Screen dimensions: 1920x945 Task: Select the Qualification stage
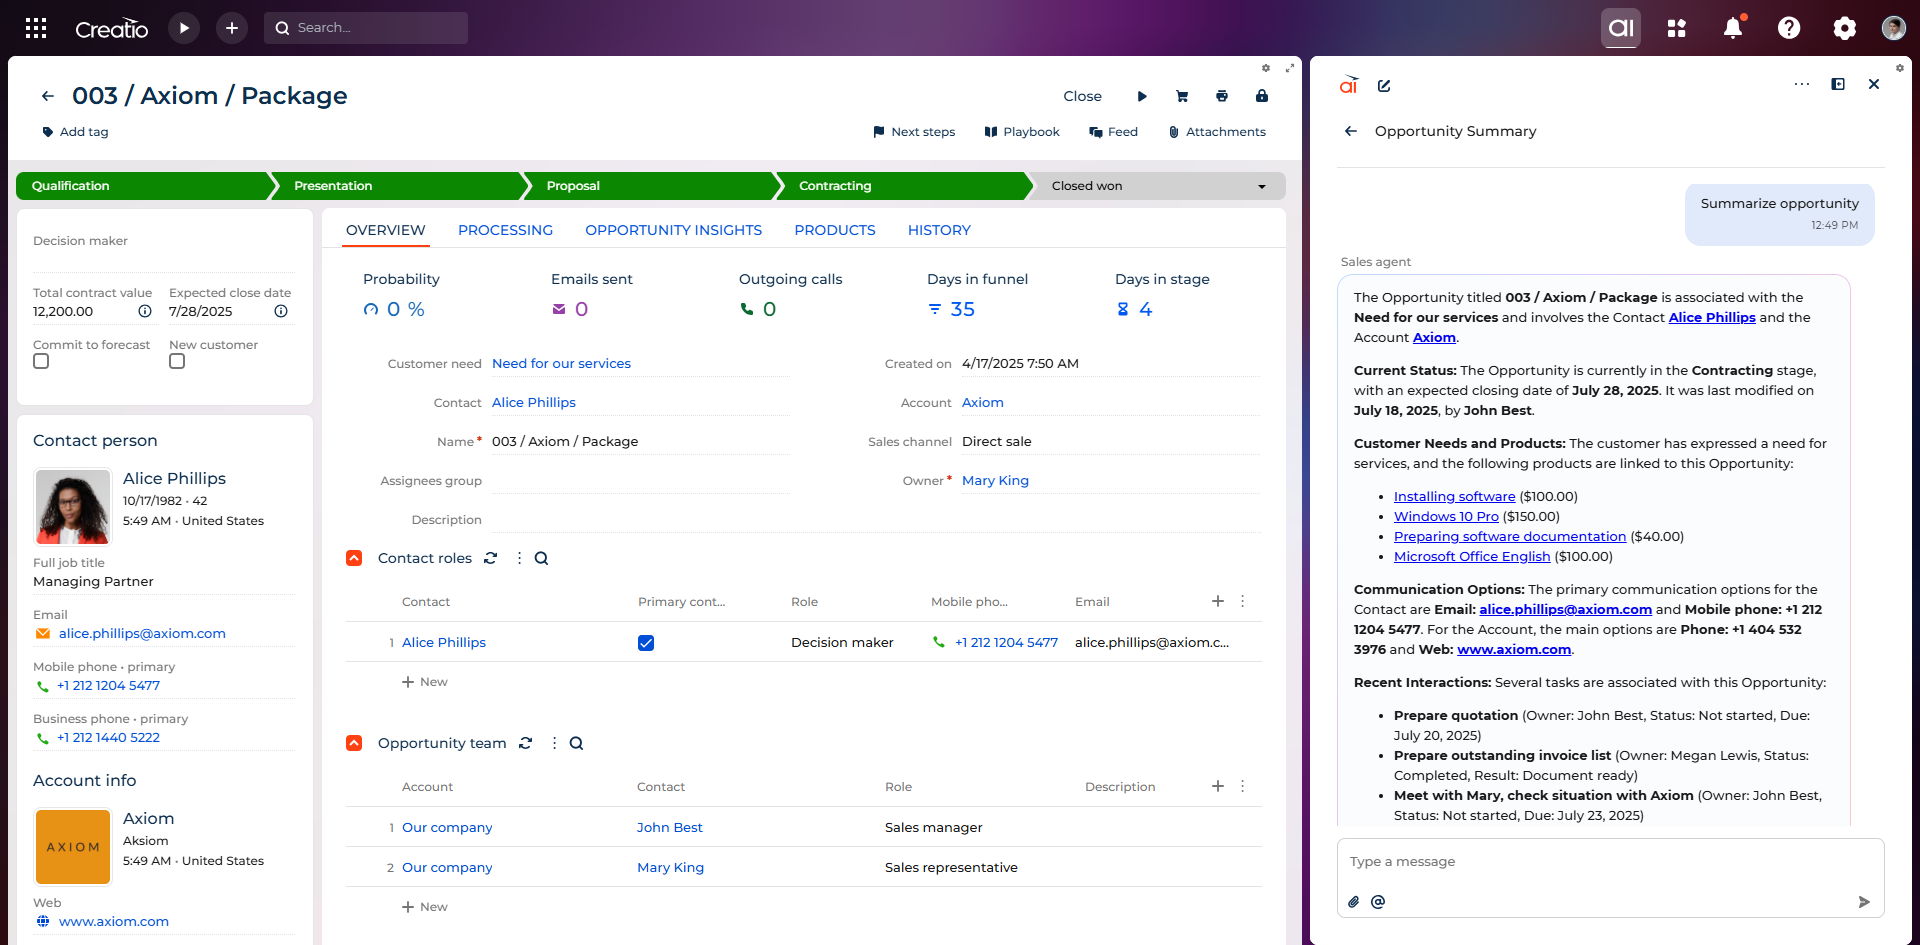(x=145, y=186)
